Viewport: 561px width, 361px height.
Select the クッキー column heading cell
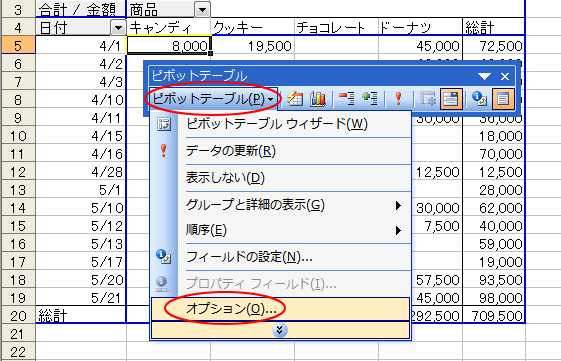tap(253, 27)
